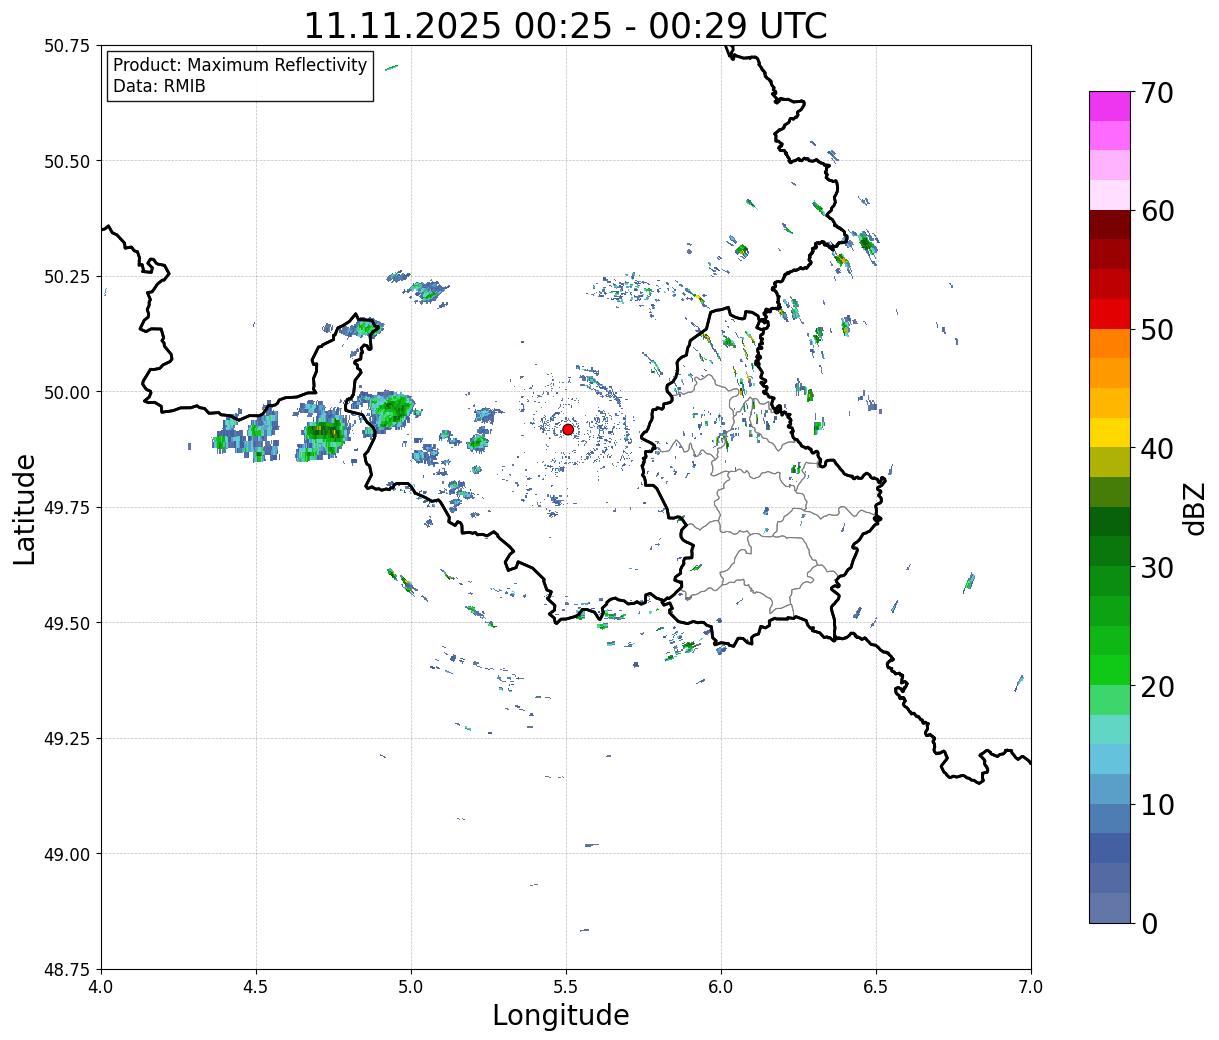Click the Latitude axis label

click(x=25, y=508)
